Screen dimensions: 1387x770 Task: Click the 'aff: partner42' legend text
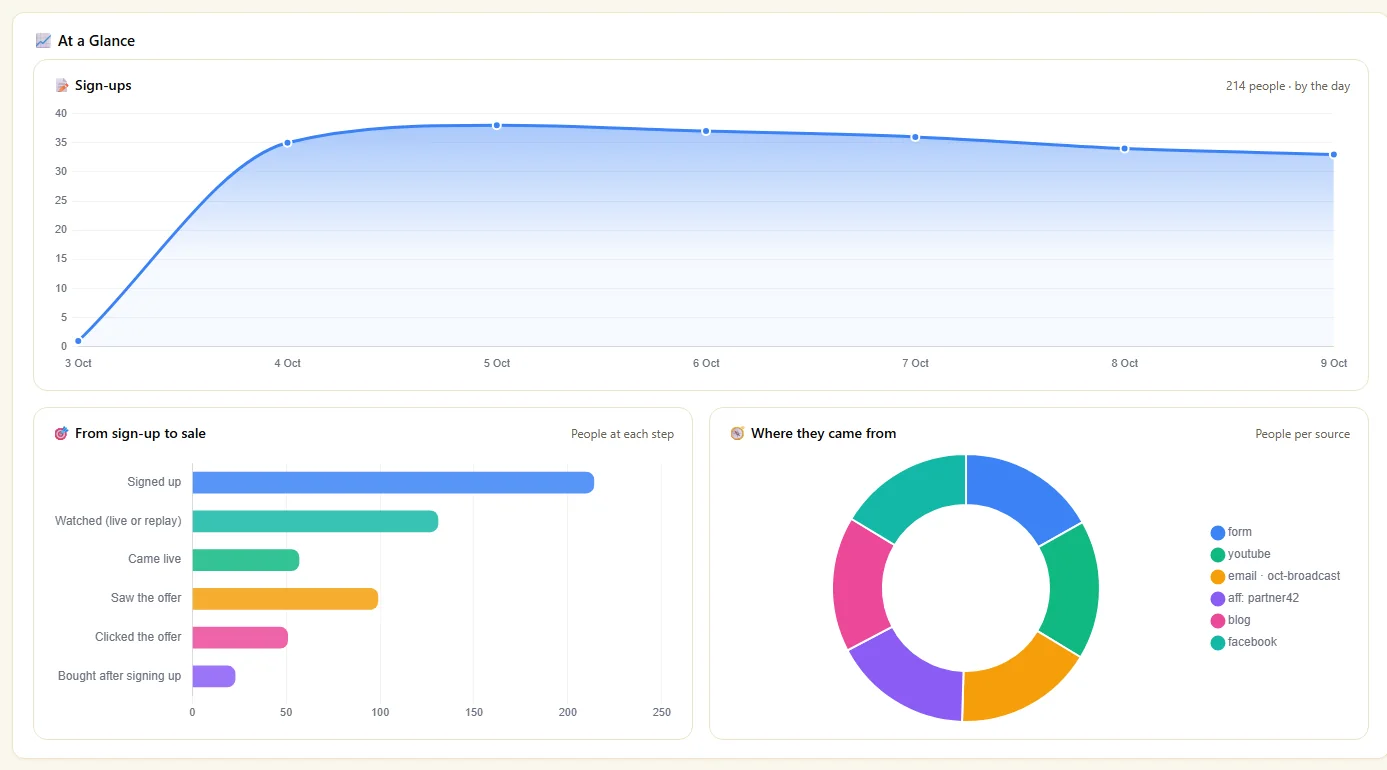tap(1263, 599)
